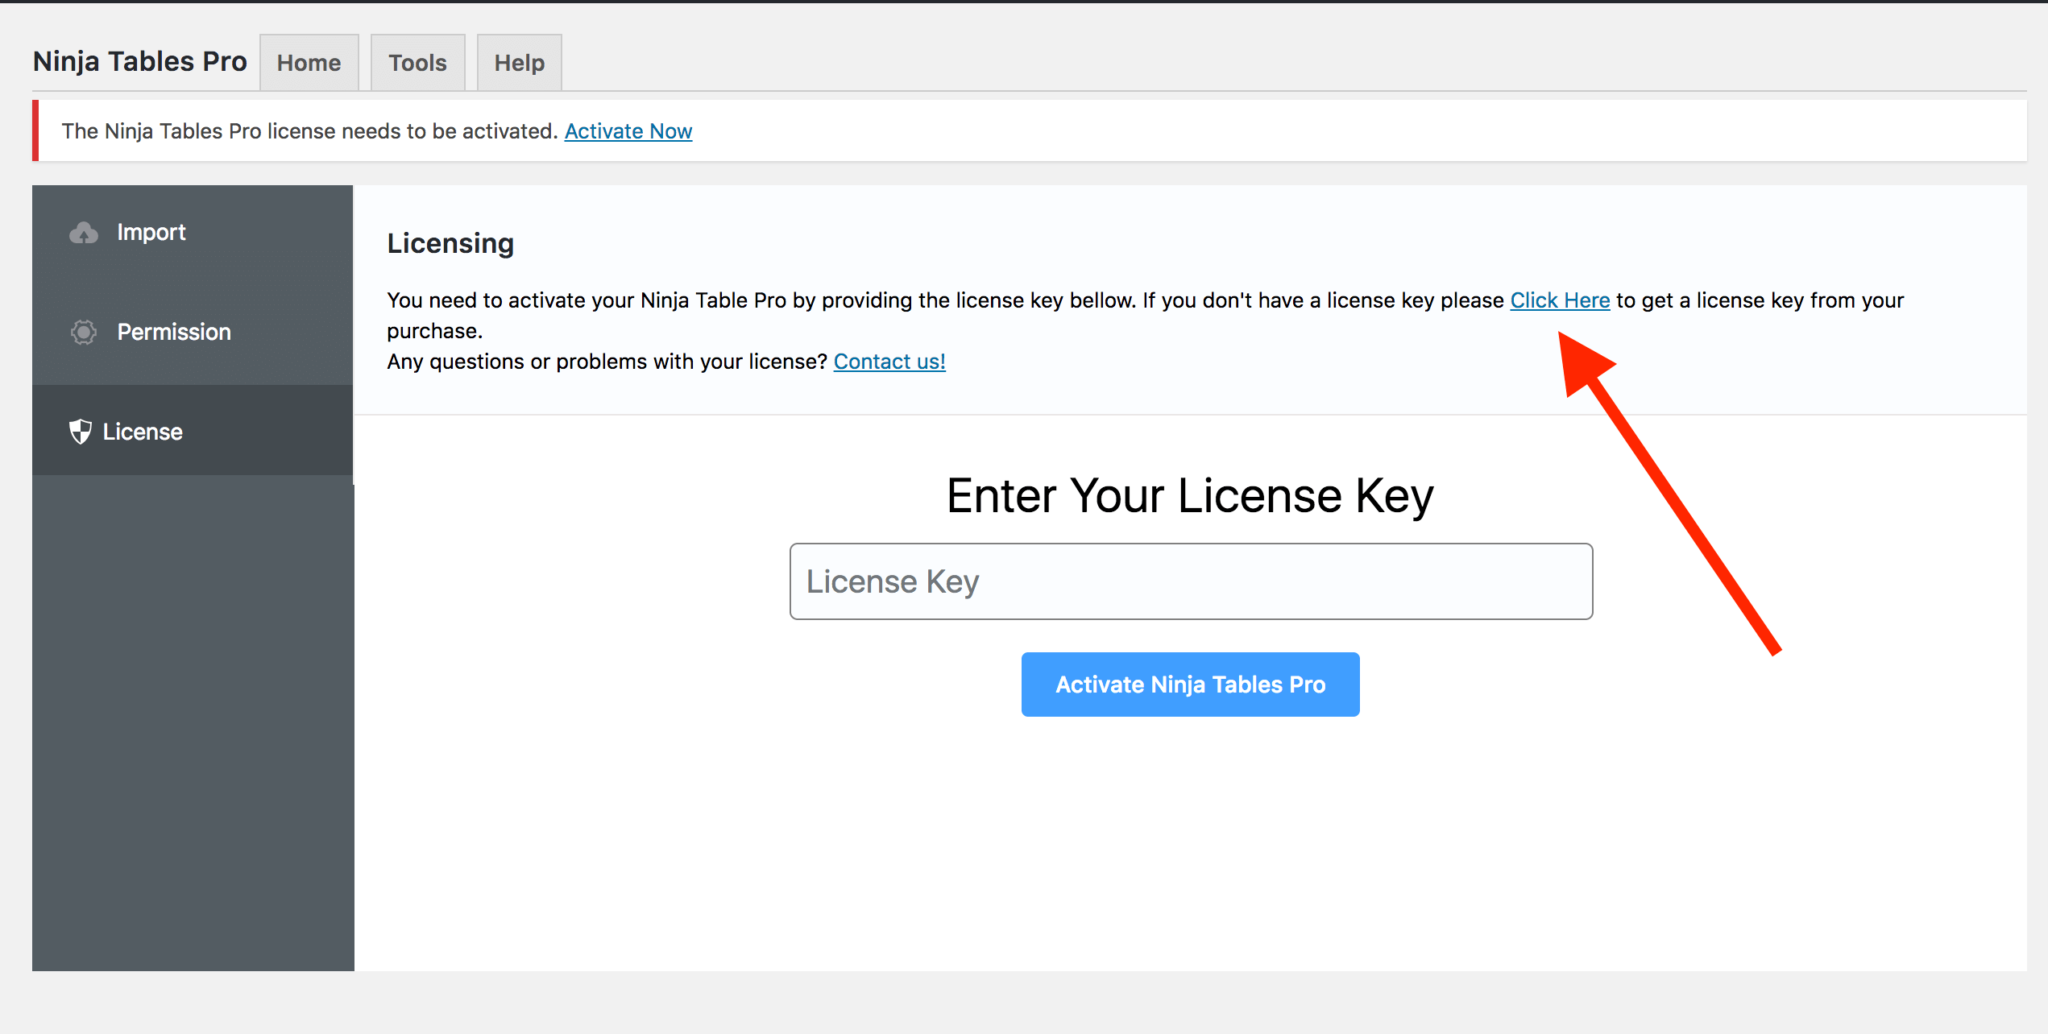Open the Contact us! link
Image resolution: width=2048 pixels, height=1034 pixels.
coord(889,361)
